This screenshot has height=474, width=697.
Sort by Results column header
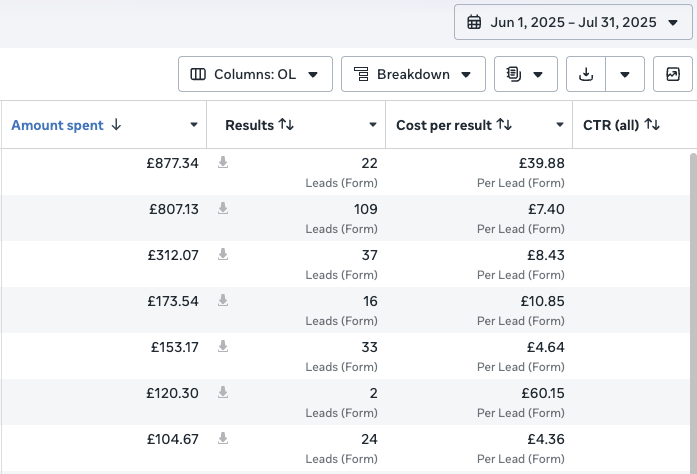[260, 125]
